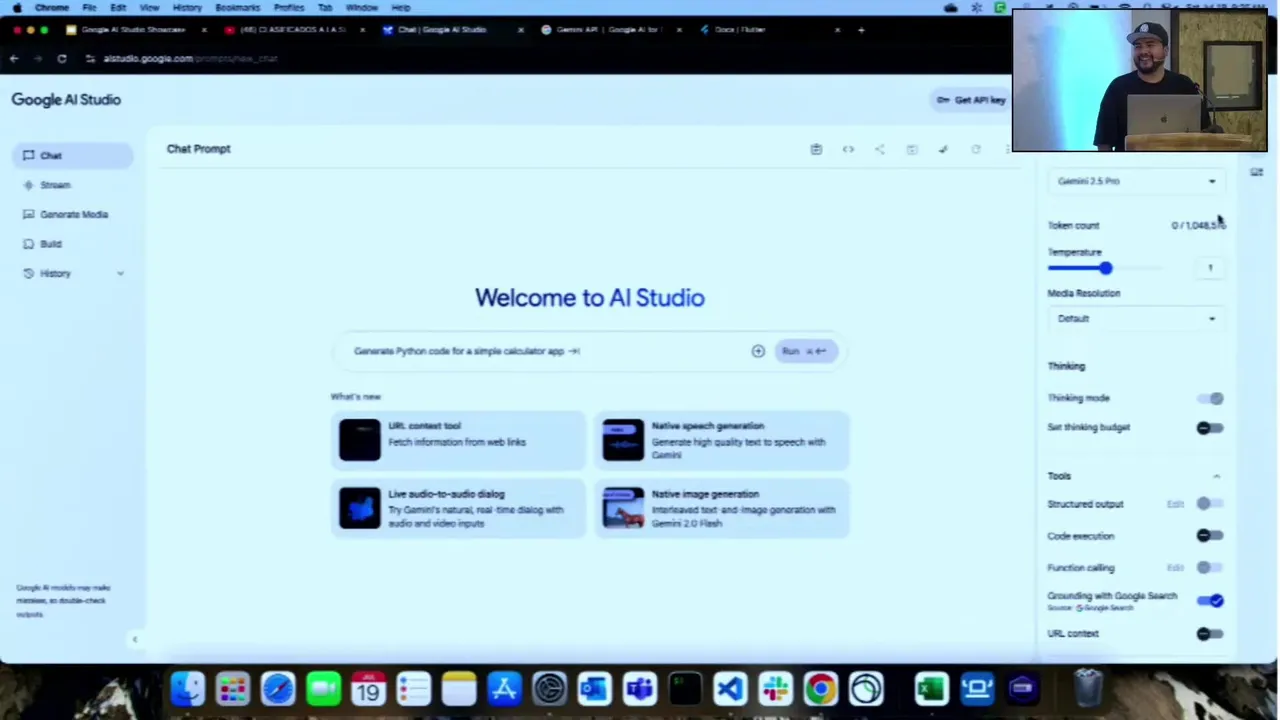Viewport: 1280px width, 720px height.
Task: Open Terminal from the dock
Action: tap(685, 689)
